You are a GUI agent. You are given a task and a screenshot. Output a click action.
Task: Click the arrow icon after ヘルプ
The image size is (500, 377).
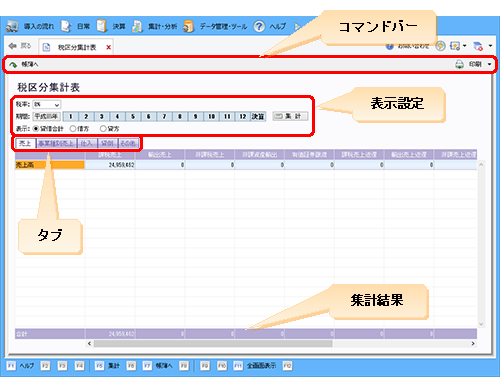coord(297,26)
